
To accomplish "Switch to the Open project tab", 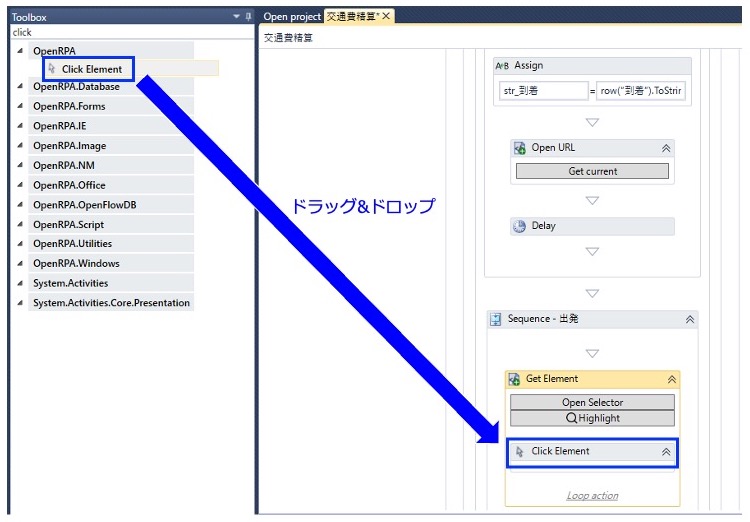I will click(292, 17).
